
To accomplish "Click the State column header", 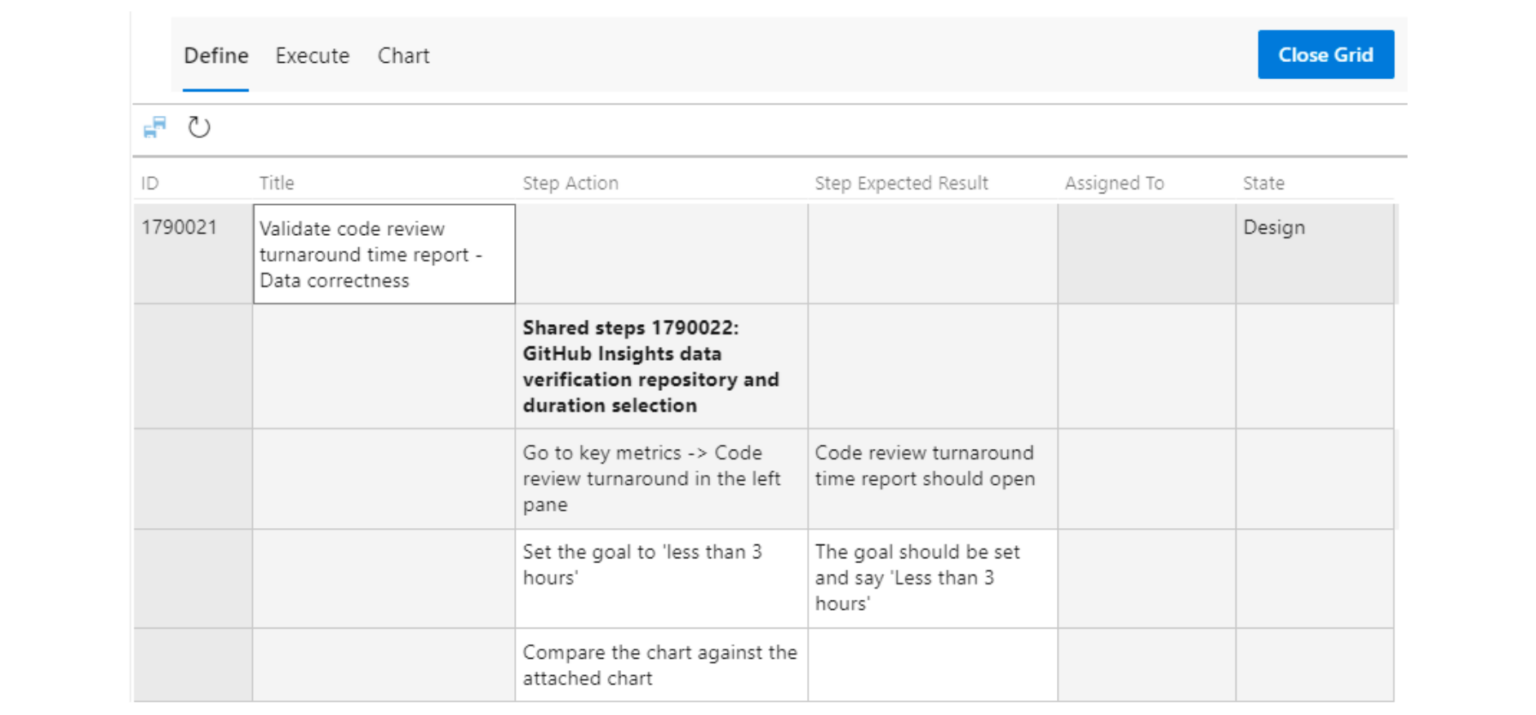I will point(1263,183).
